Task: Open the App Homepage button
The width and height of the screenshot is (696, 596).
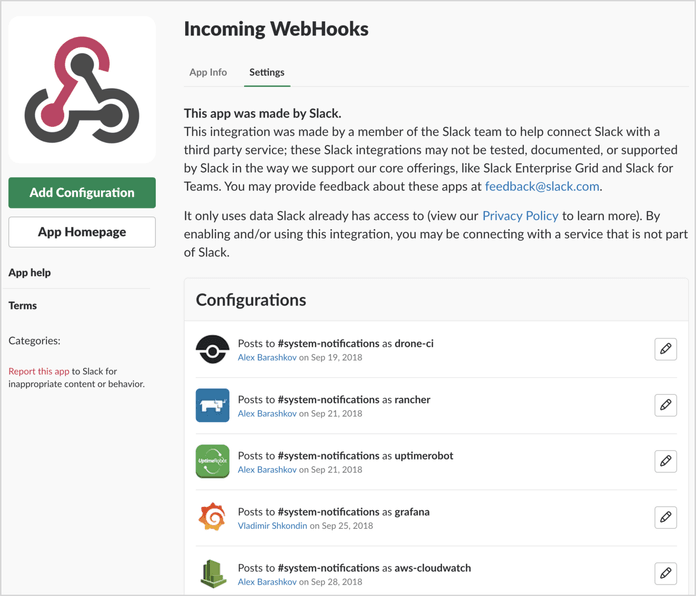Action: click(82, 232)
